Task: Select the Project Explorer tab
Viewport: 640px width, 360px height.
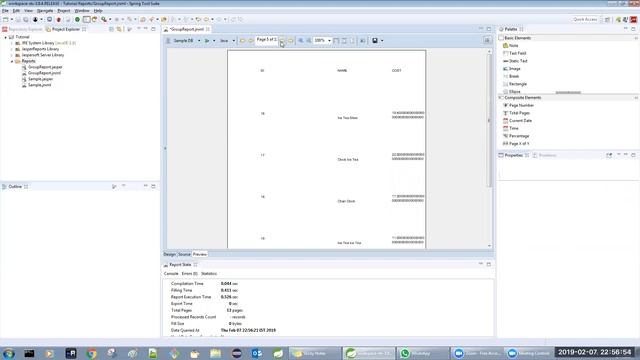Action: [x=65, y=29]
